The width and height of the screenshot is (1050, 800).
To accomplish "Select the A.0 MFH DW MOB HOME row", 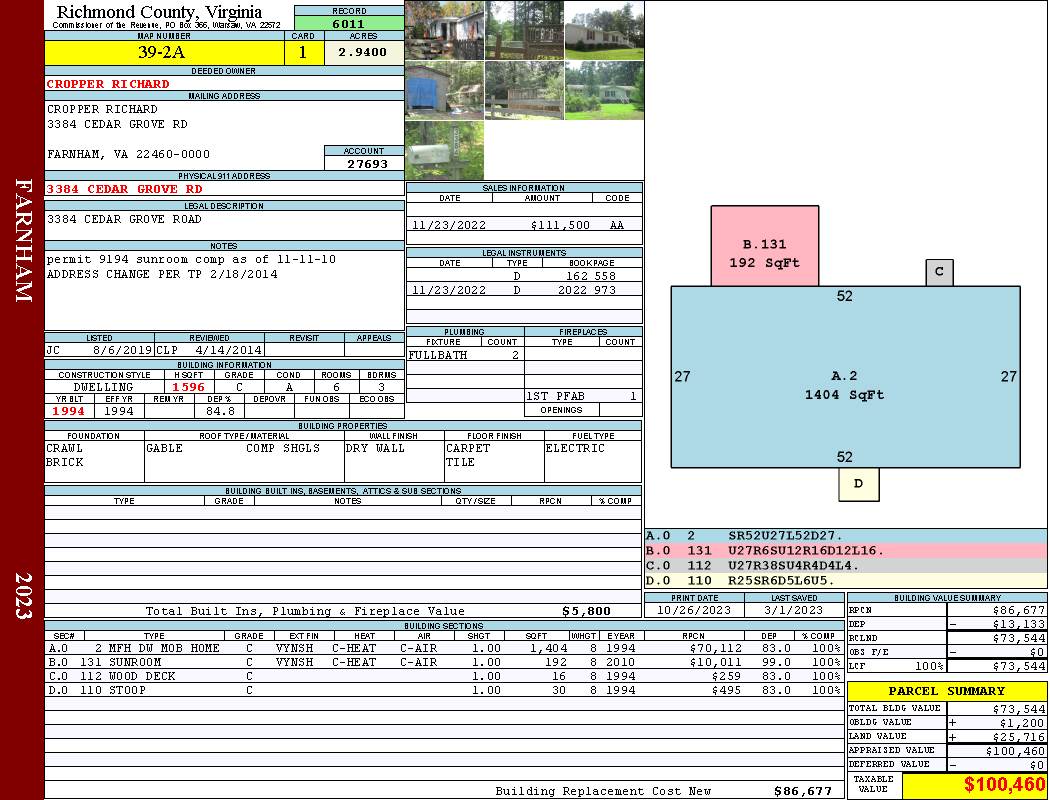I will pos(444,648).
